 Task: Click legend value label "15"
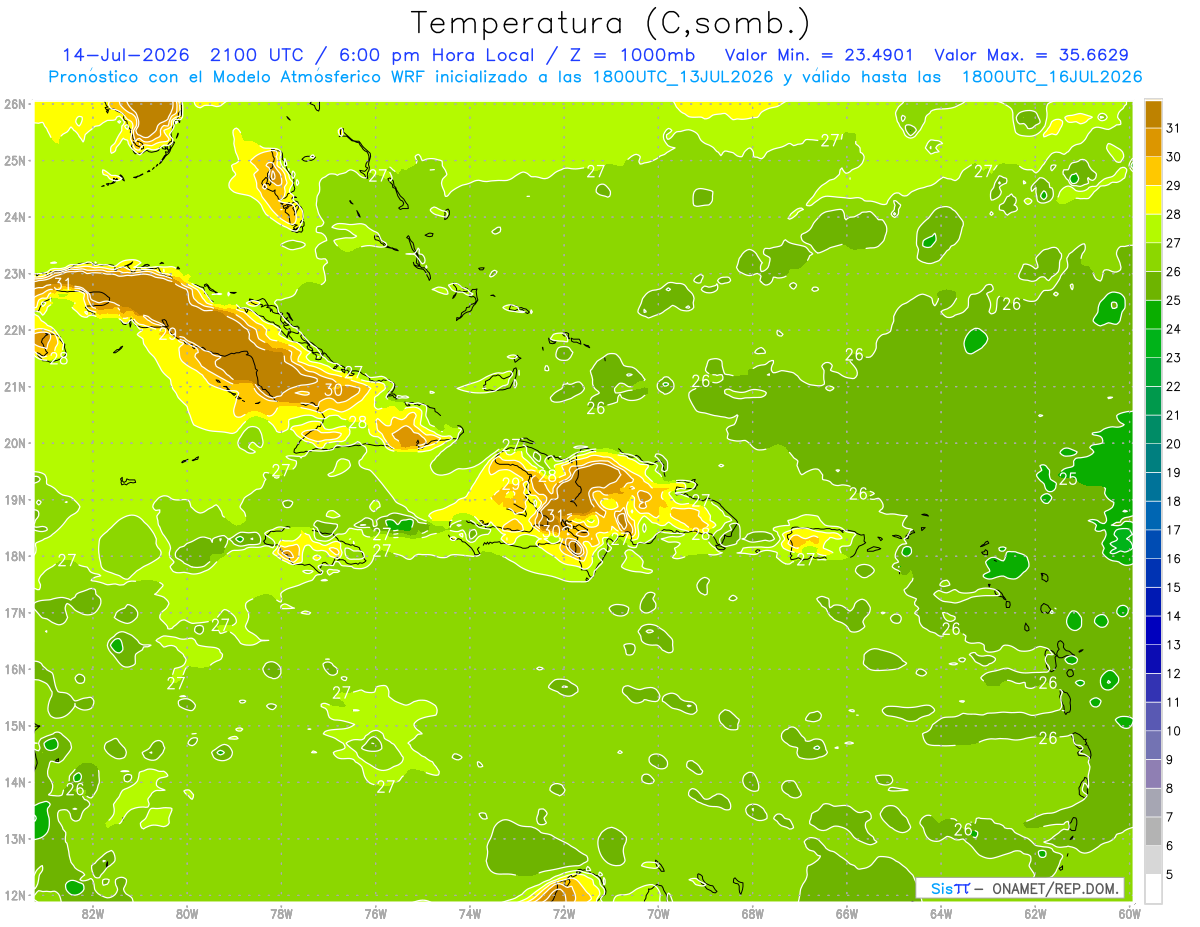point(1174,587)
